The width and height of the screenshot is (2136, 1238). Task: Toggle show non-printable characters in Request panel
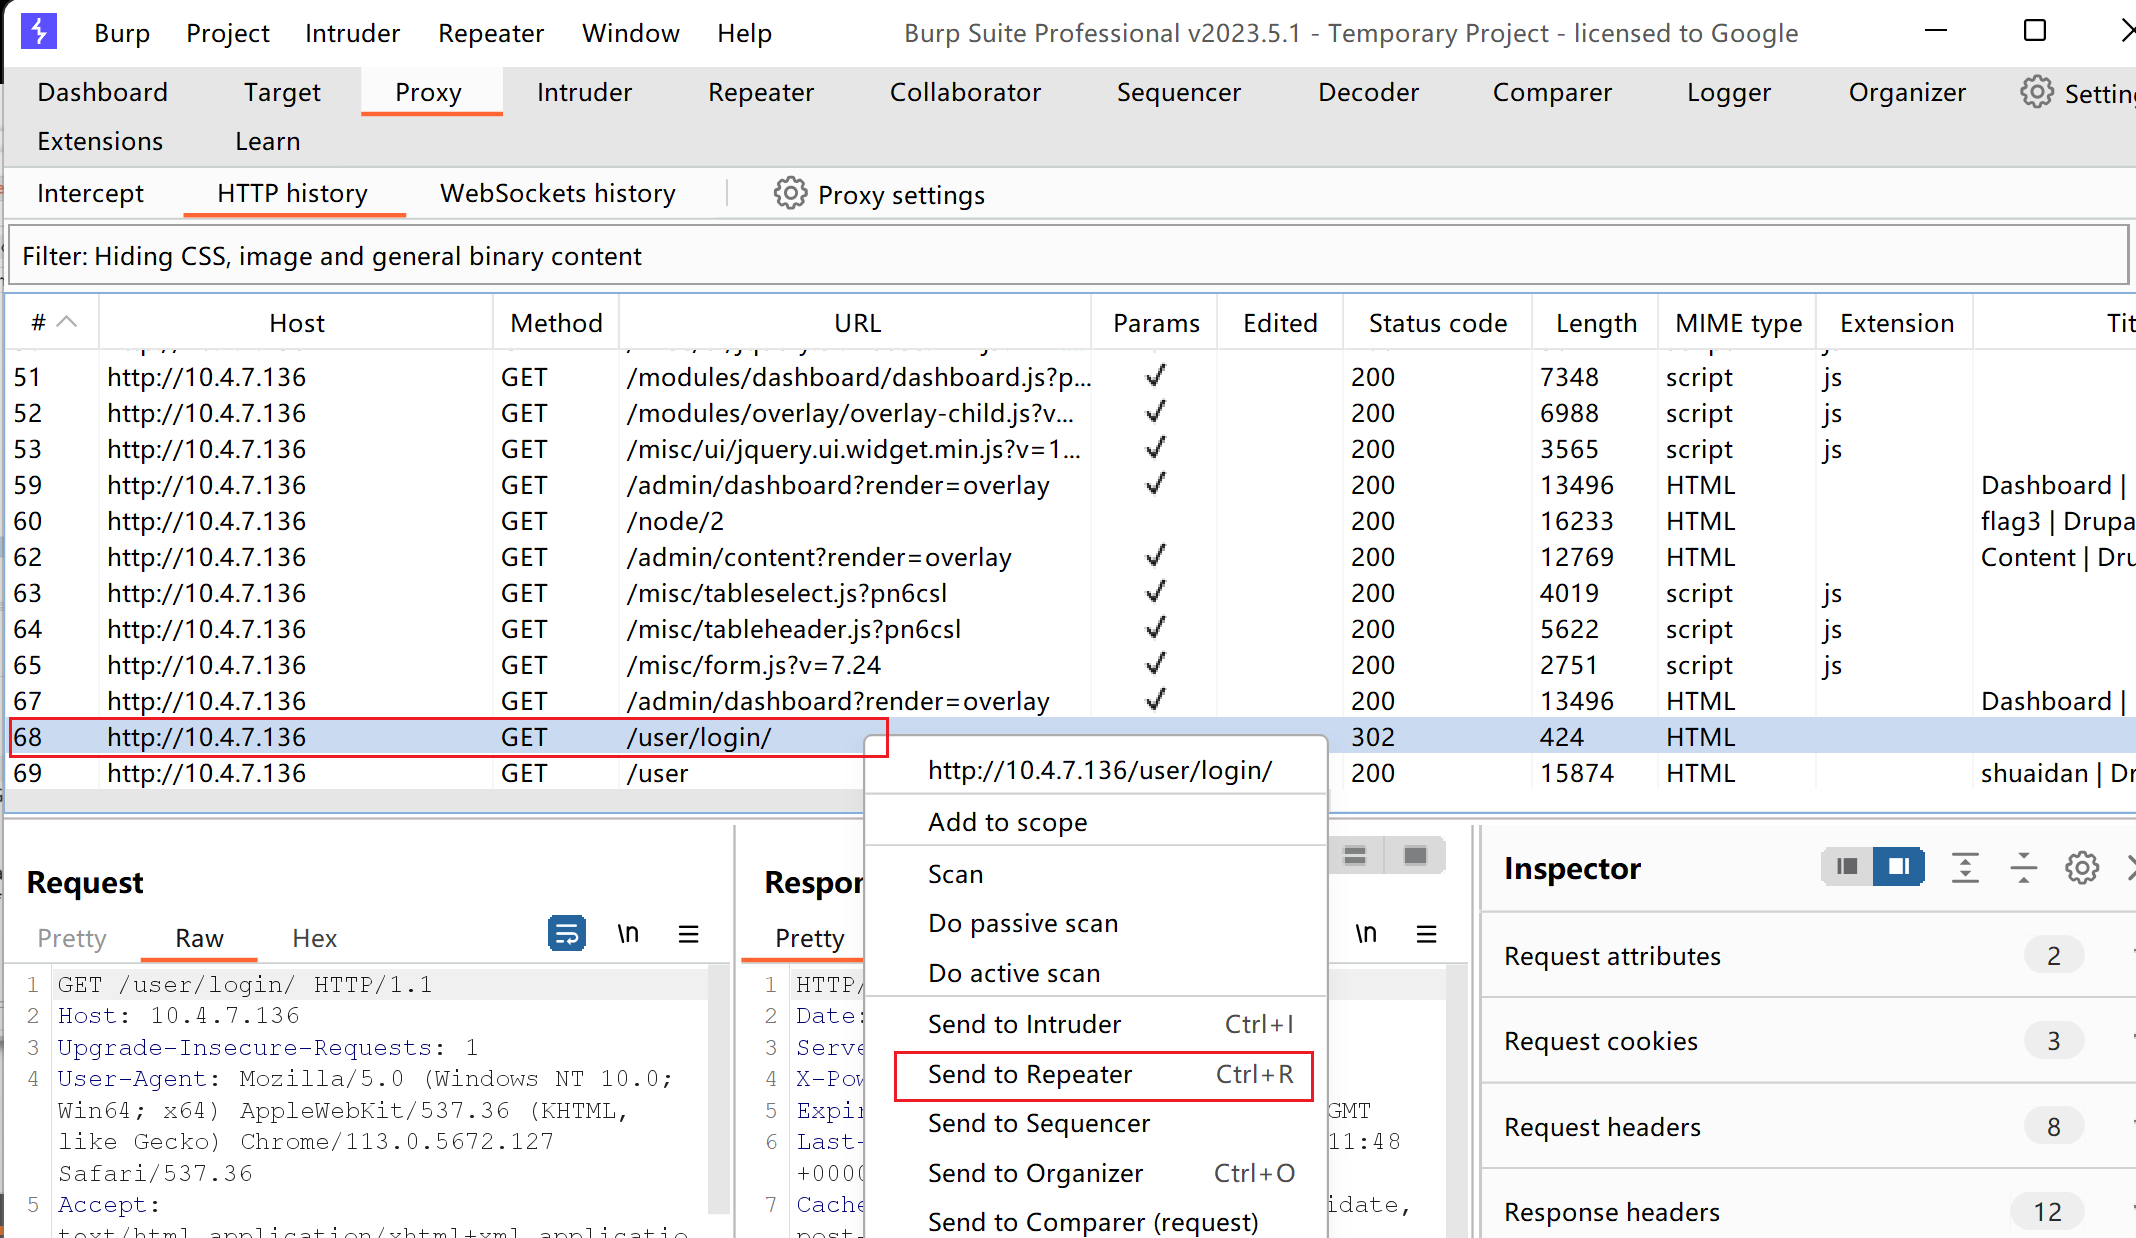pos(628,934)
